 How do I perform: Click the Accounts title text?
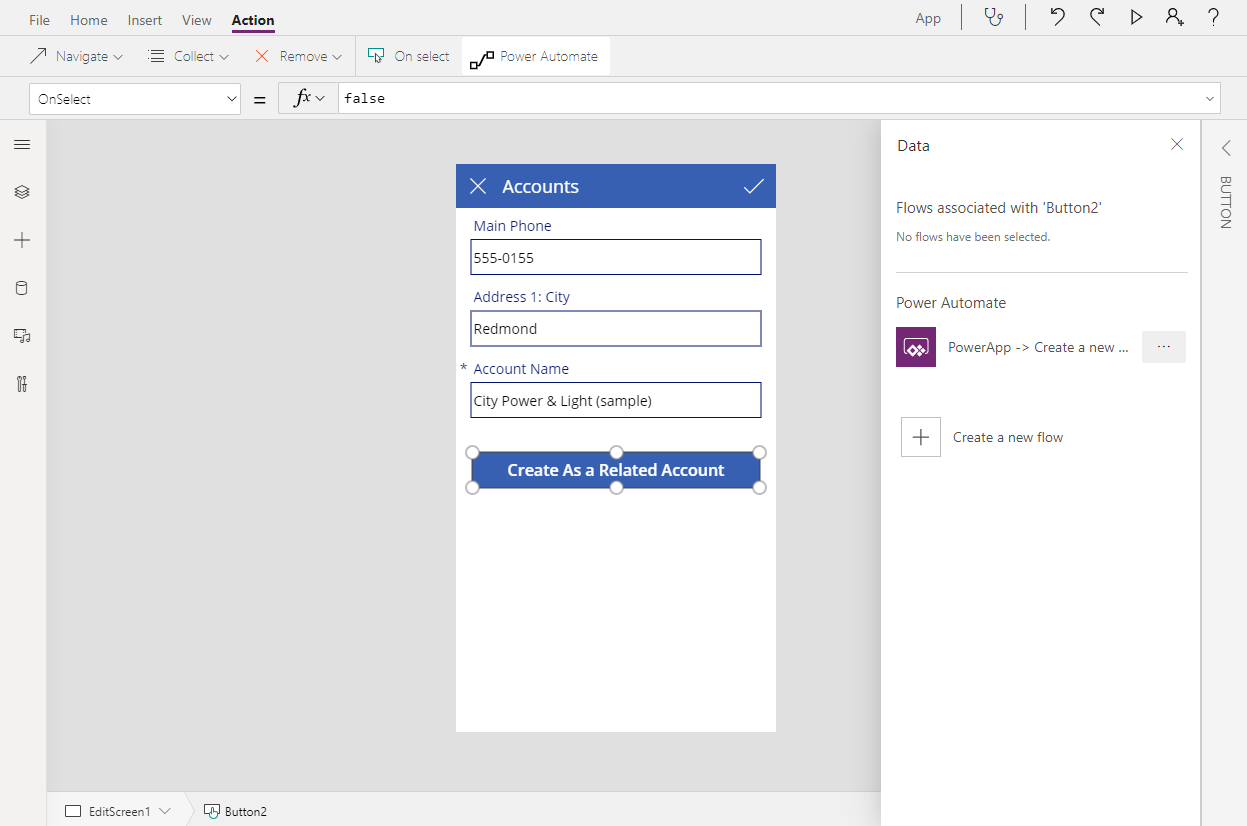click(x=540, y=186)
